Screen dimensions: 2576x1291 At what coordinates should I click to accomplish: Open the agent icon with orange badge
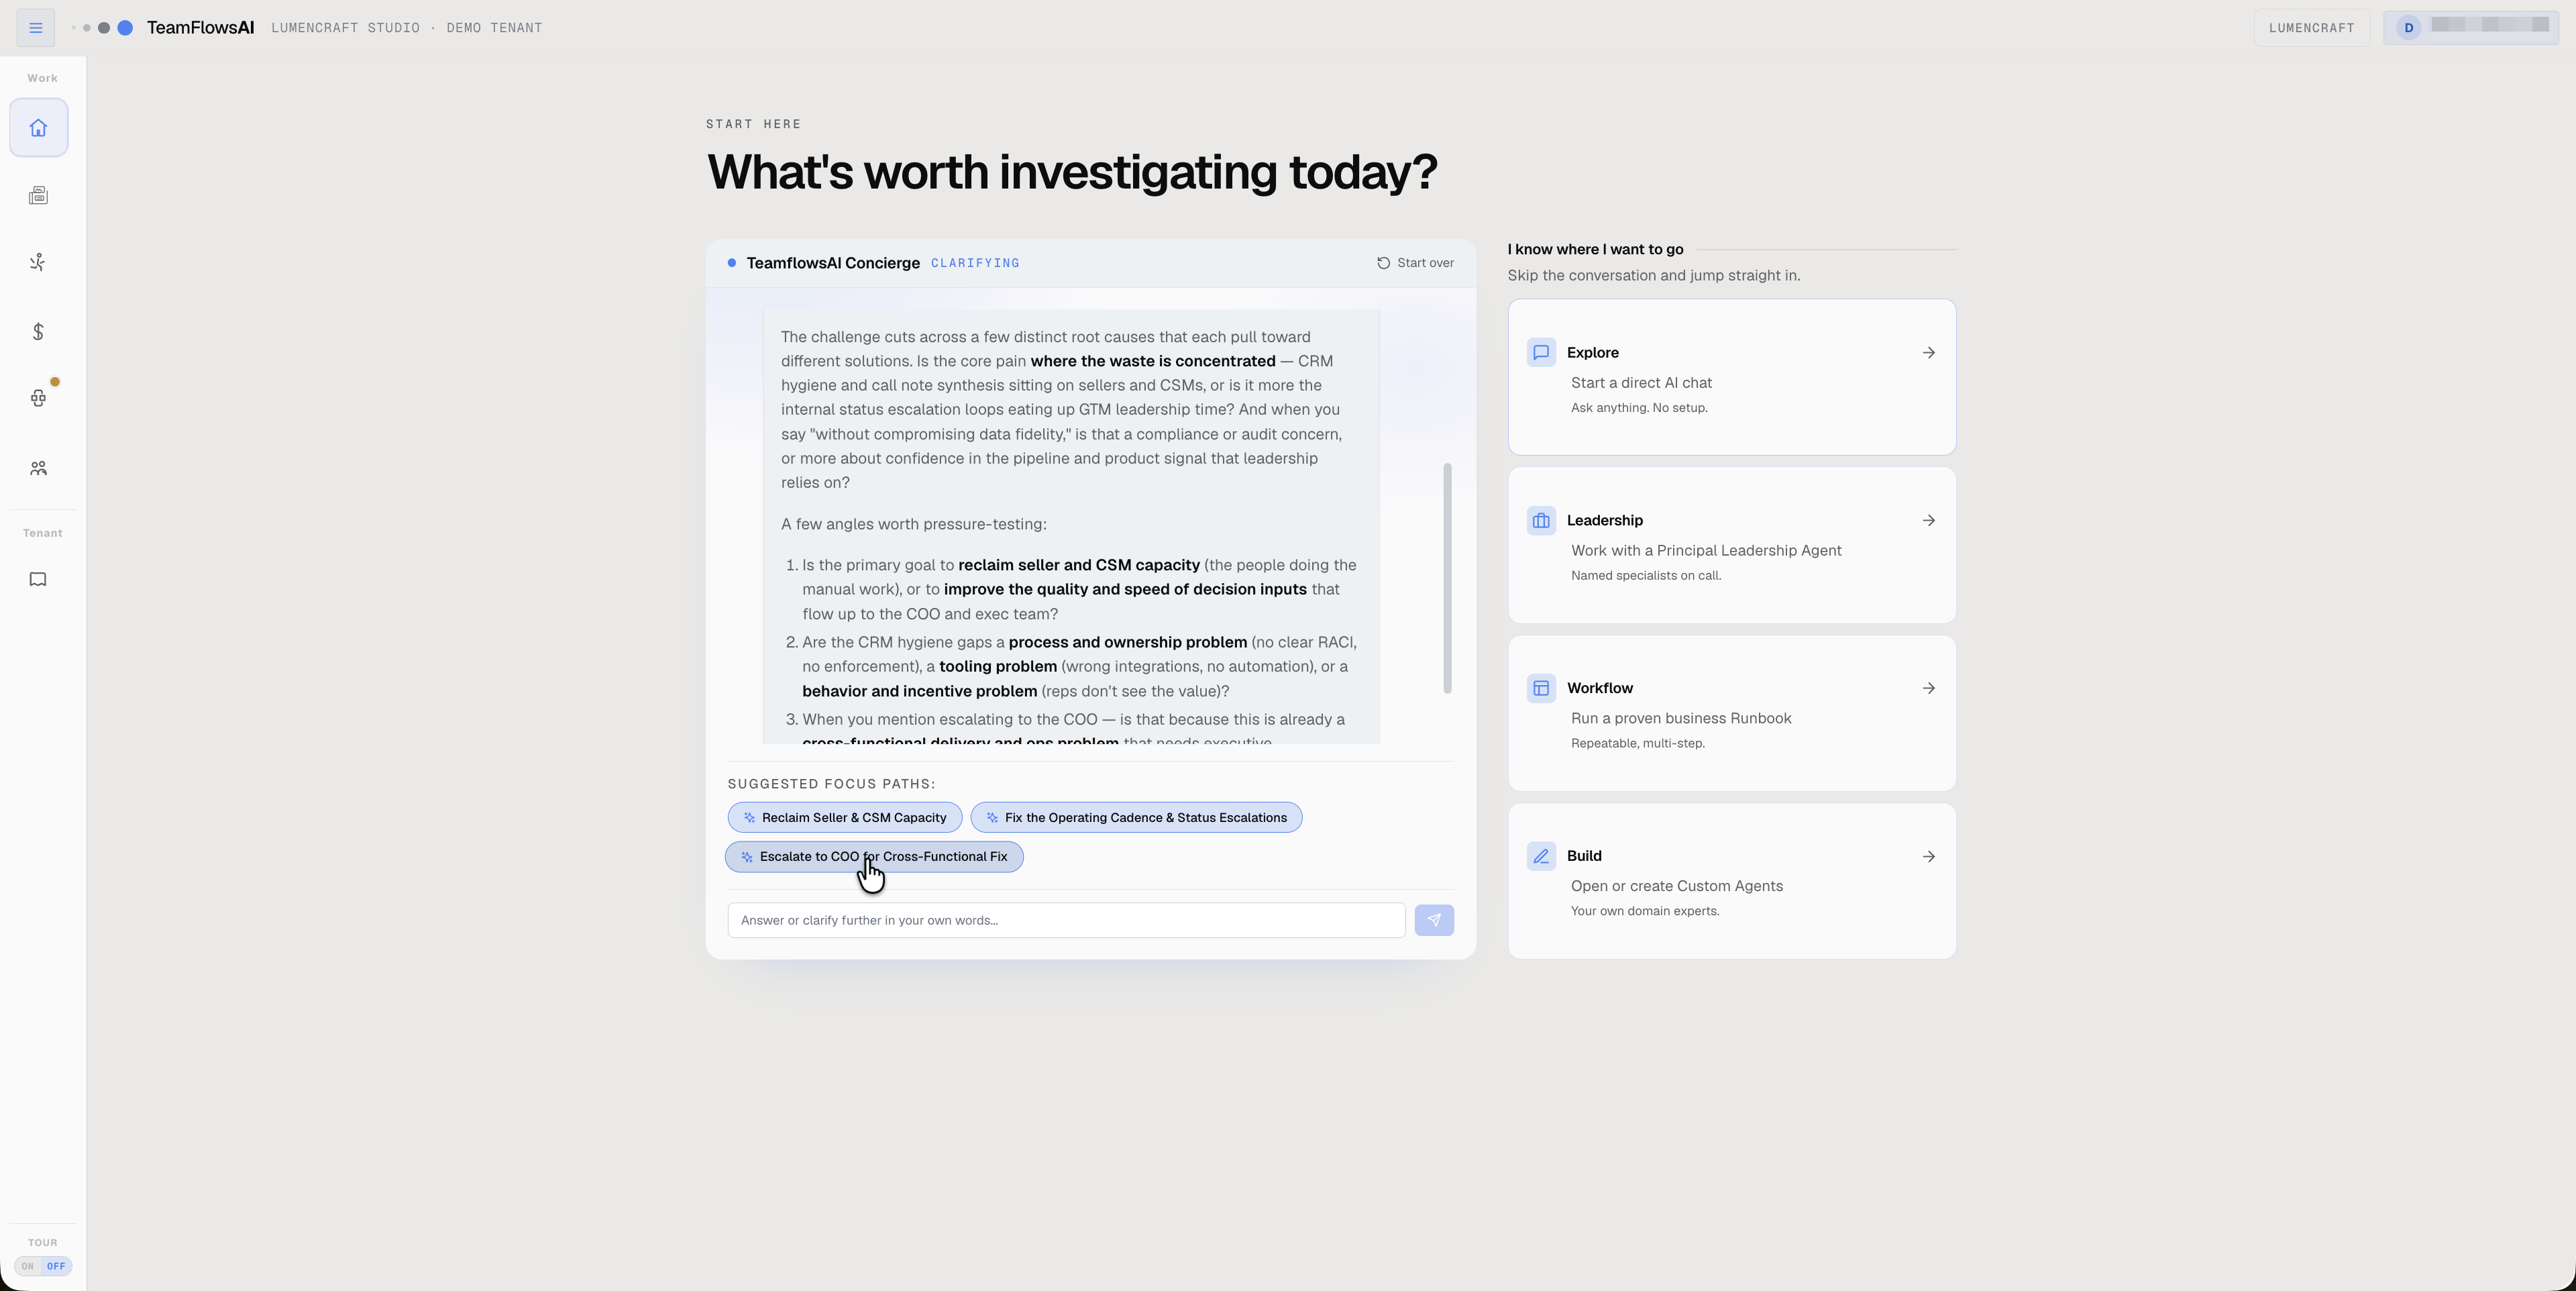tap(39, 398)
